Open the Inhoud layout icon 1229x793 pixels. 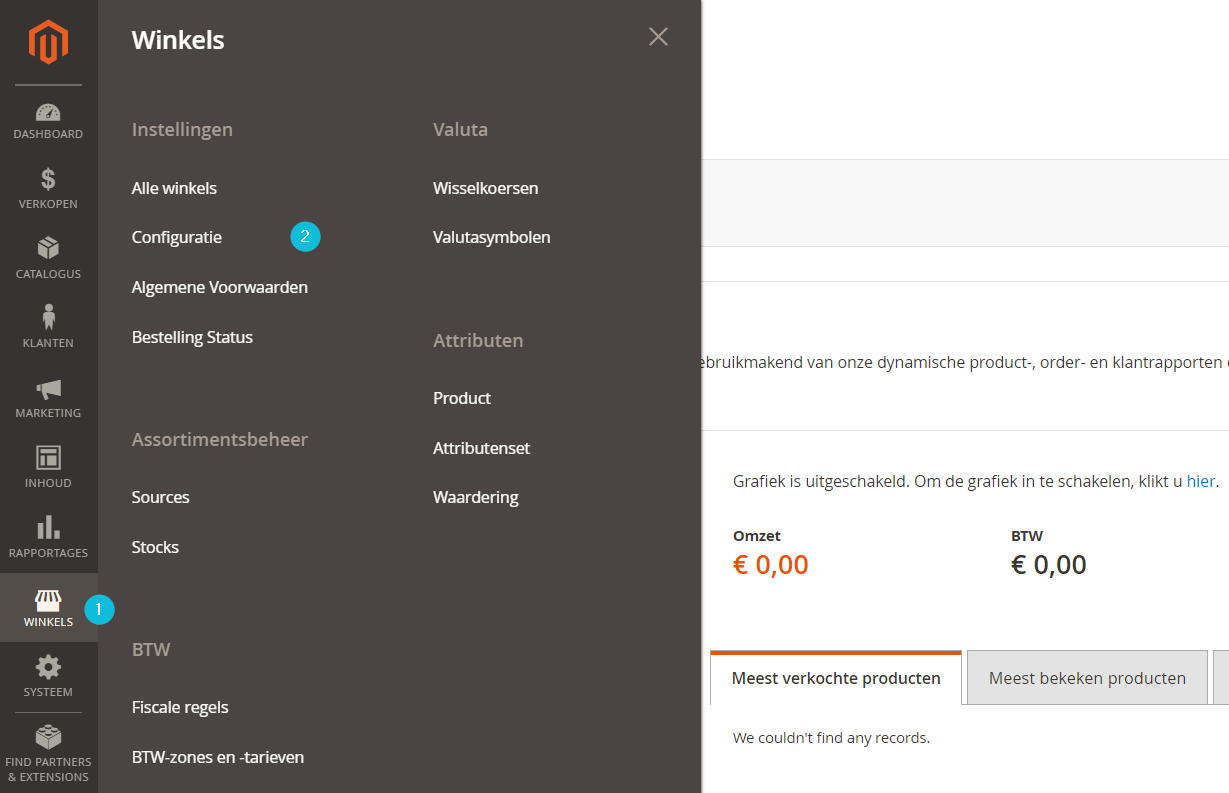(48, 458)
